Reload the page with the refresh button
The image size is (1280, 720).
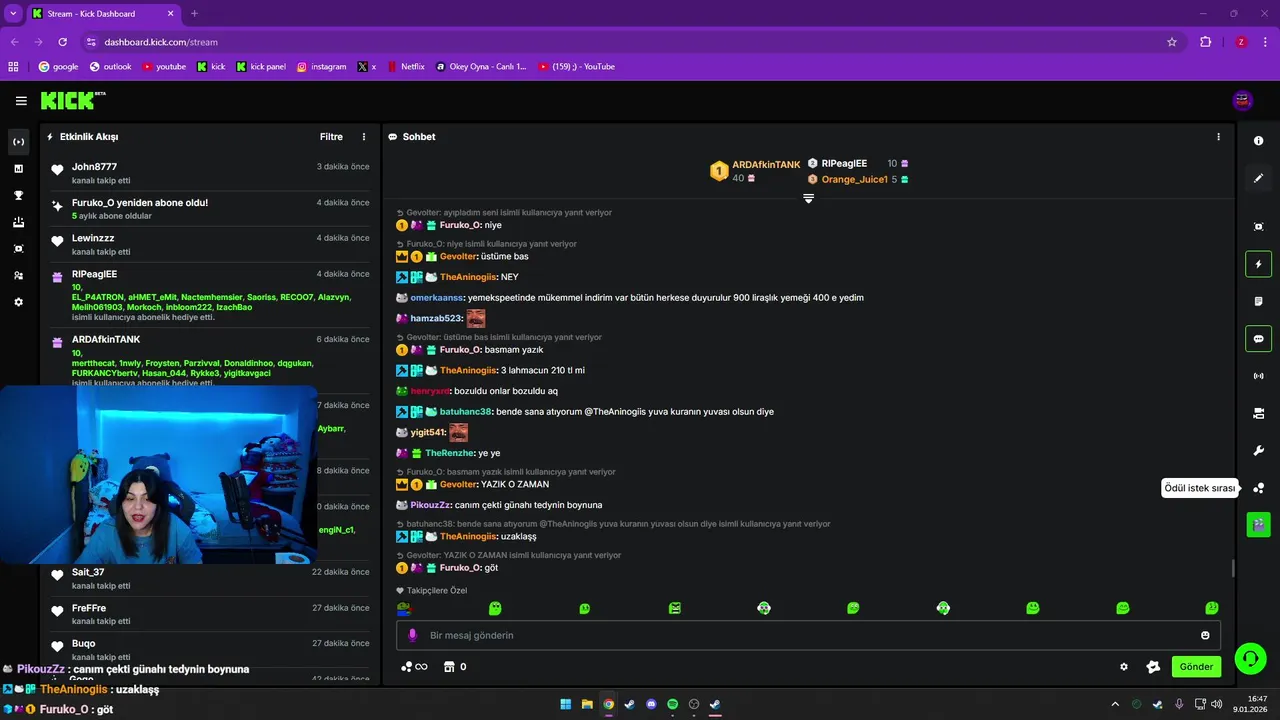63,42
